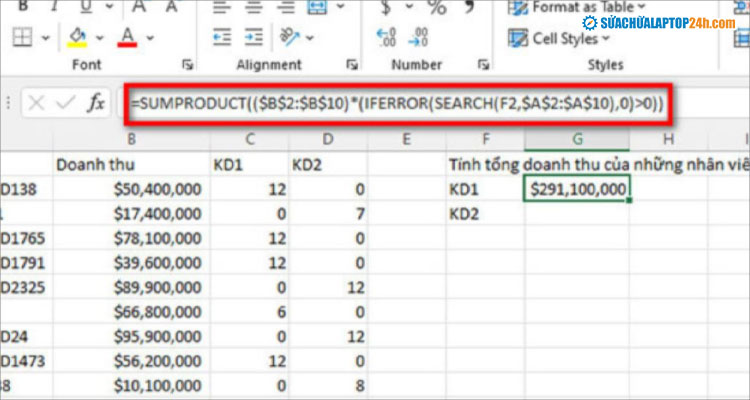750x400 pixels.
Task: Click the Increase Font Size icon
Action: click(139, 6)
